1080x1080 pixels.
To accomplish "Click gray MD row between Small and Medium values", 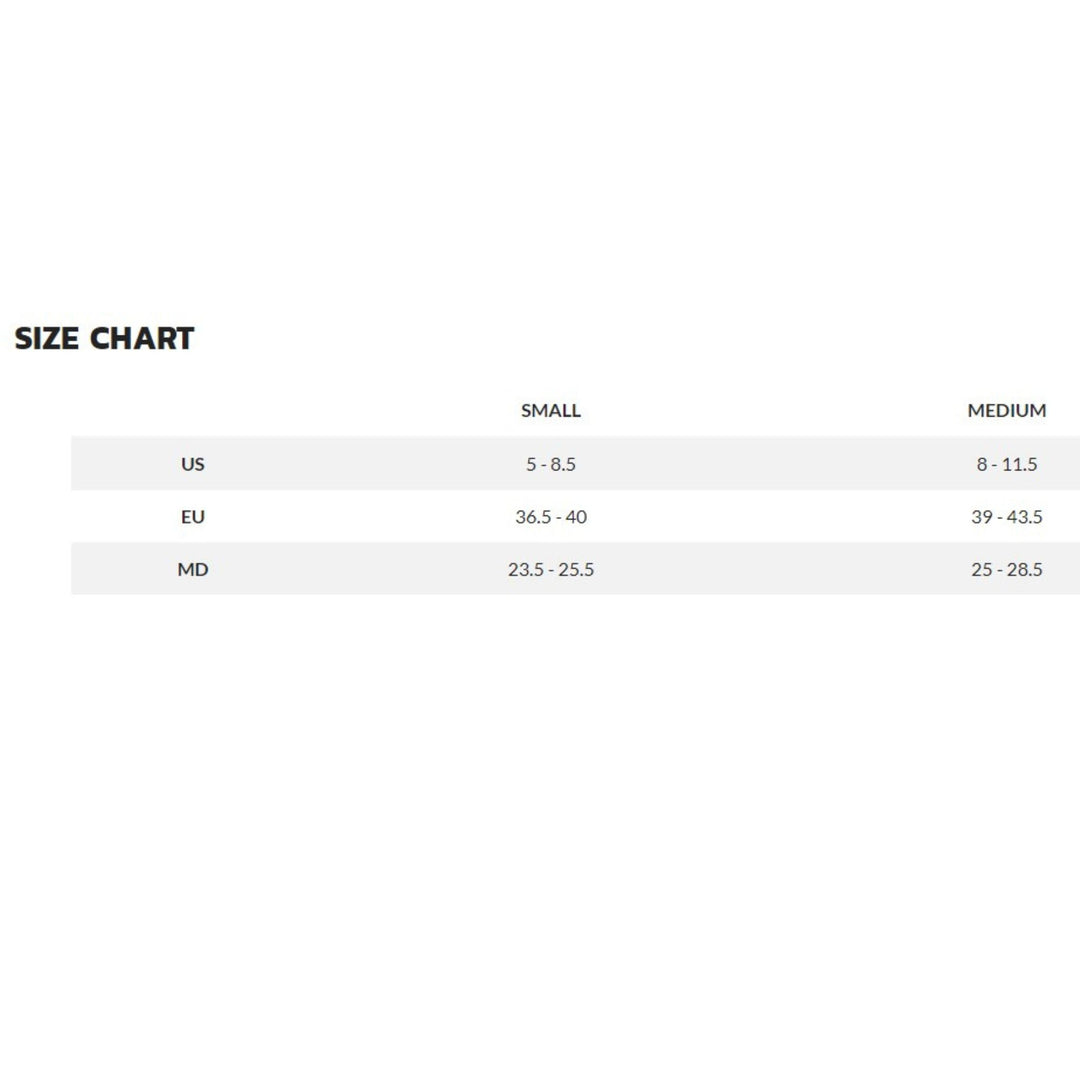I will (780, 570).
